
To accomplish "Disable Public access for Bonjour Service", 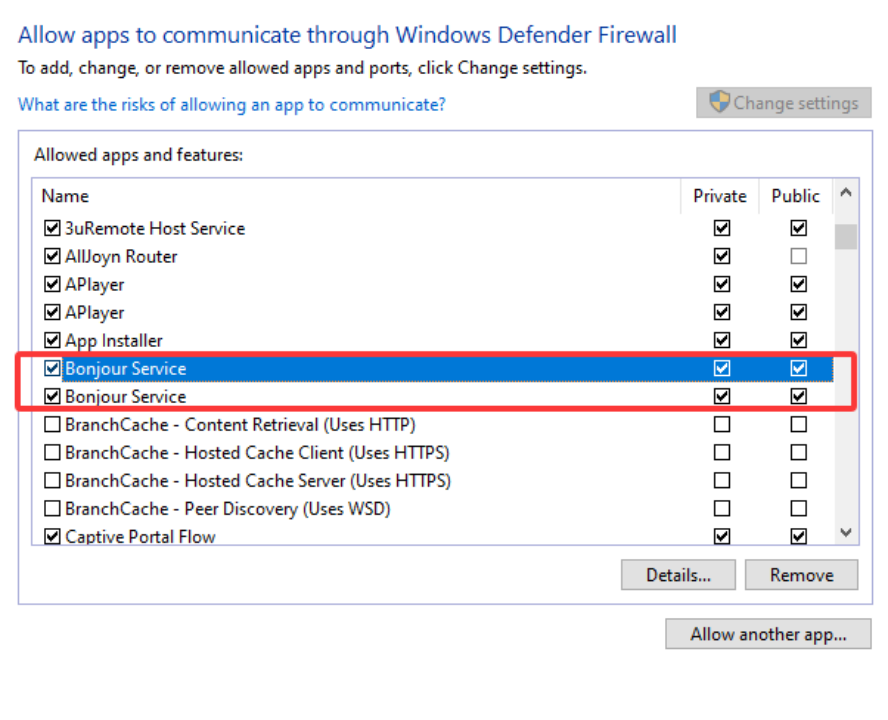I will click(x=798, y=368).
